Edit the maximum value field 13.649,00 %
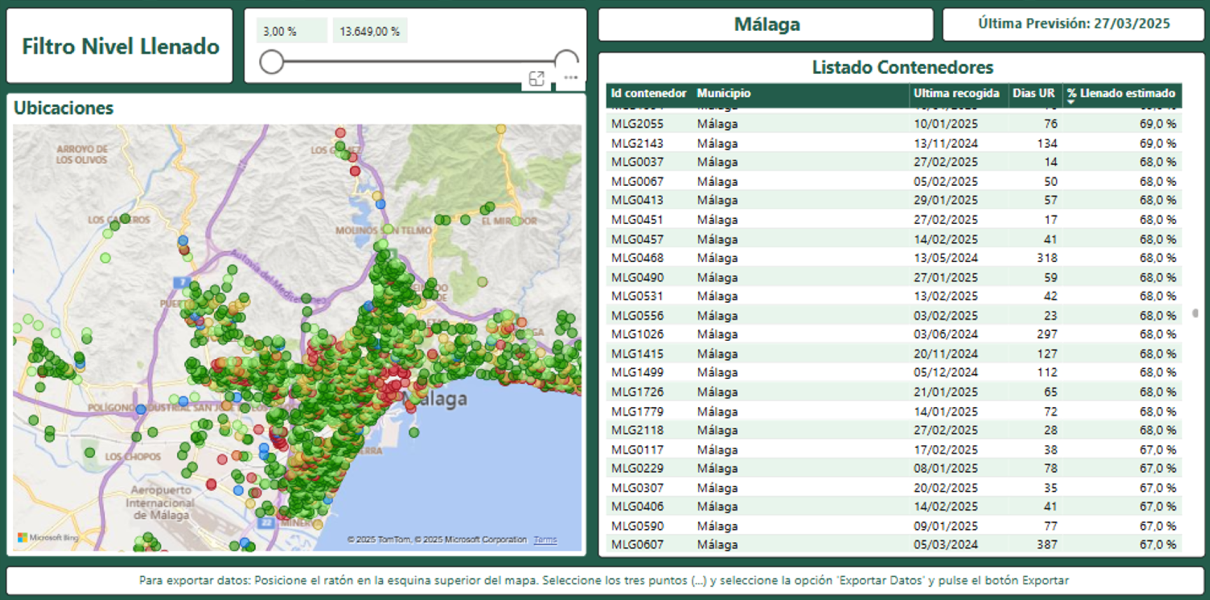 [370, 31]
